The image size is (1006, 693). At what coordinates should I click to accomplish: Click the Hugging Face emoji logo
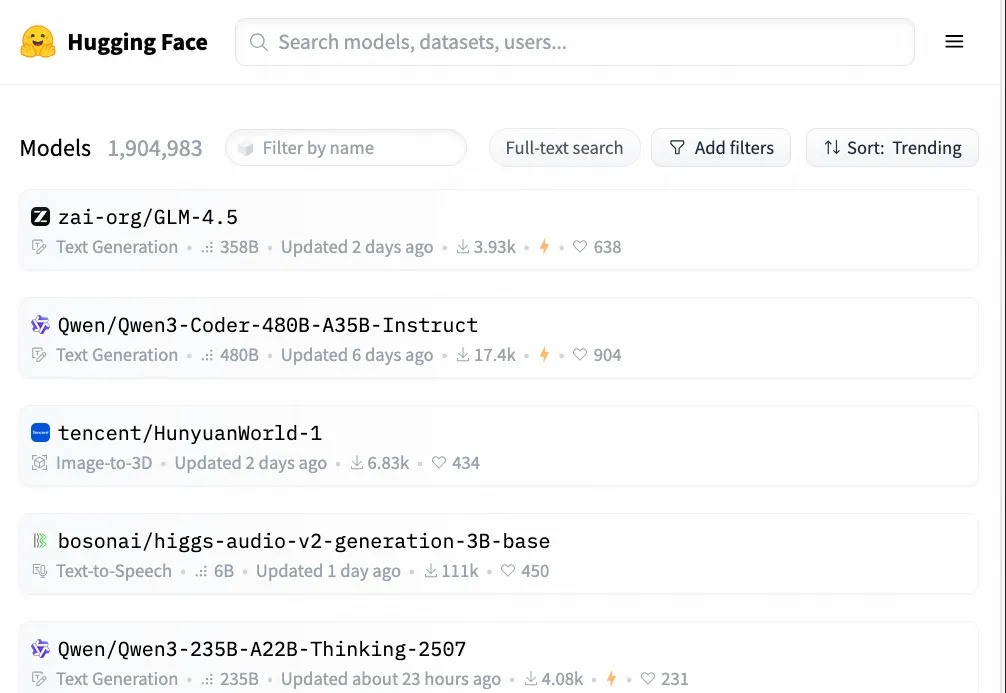[38, 42]
